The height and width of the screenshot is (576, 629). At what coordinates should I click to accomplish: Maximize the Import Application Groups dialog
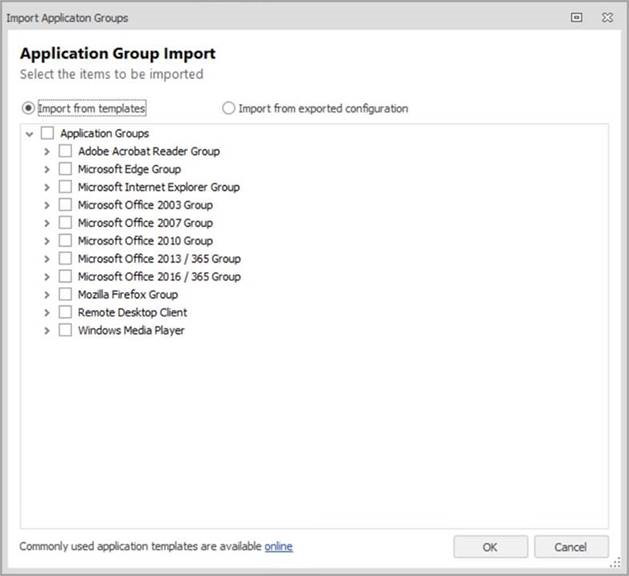(x=576, y=18)
